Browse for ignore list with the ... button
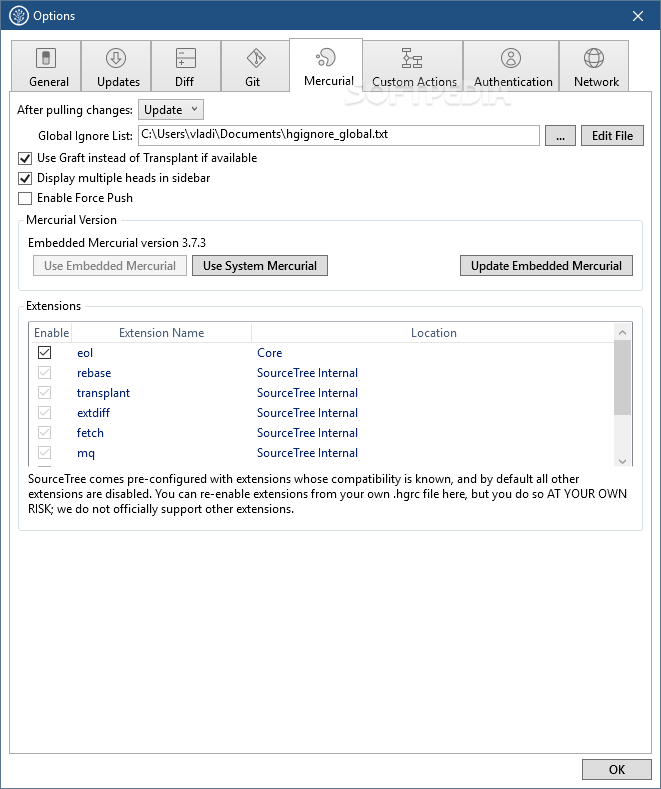The image size is (661, 789). [x=560, y=136]
